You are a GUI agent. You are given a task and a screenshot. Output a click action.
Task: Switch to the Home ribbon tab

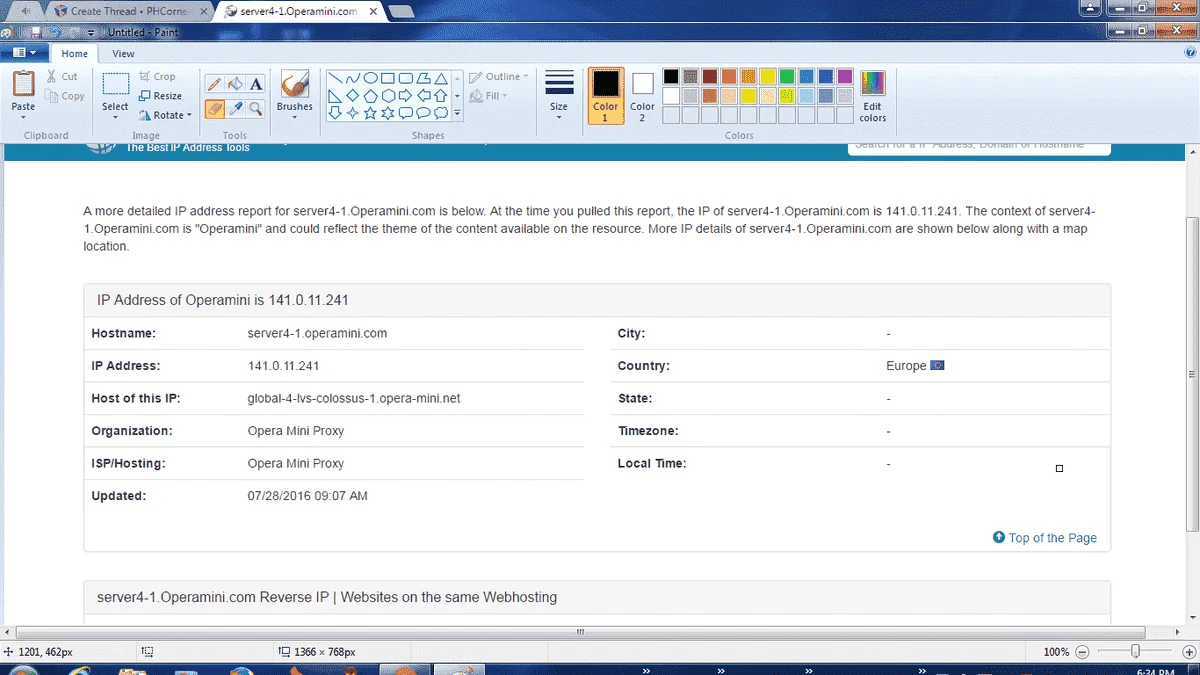[74, 54]
